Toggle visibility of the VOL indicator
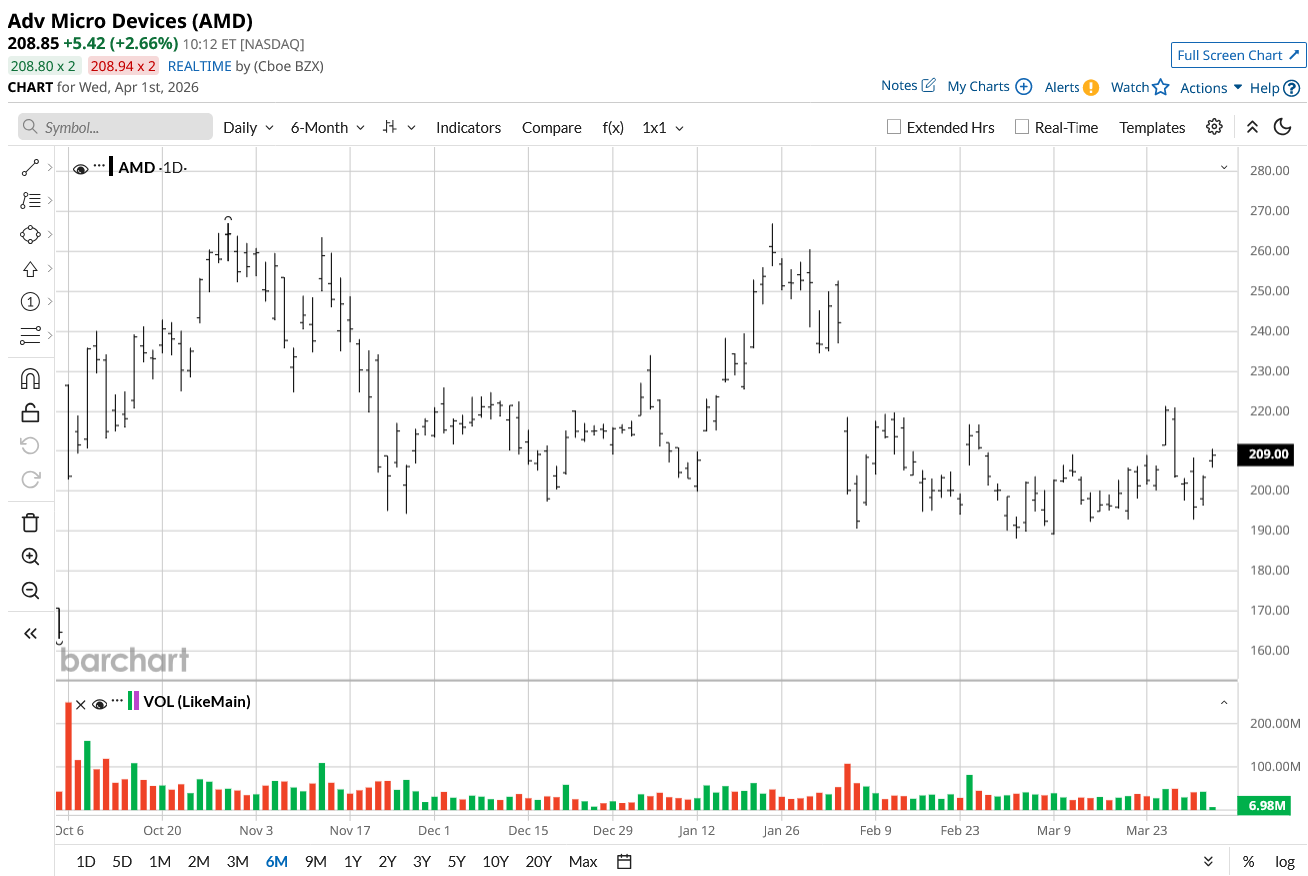The width and height of the screenshot is (1308, 876). point(100,703)
